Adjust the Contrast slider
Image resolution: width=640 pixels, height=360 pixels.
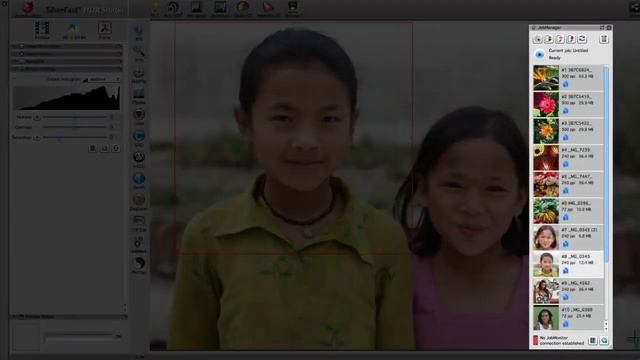(75, 127)
